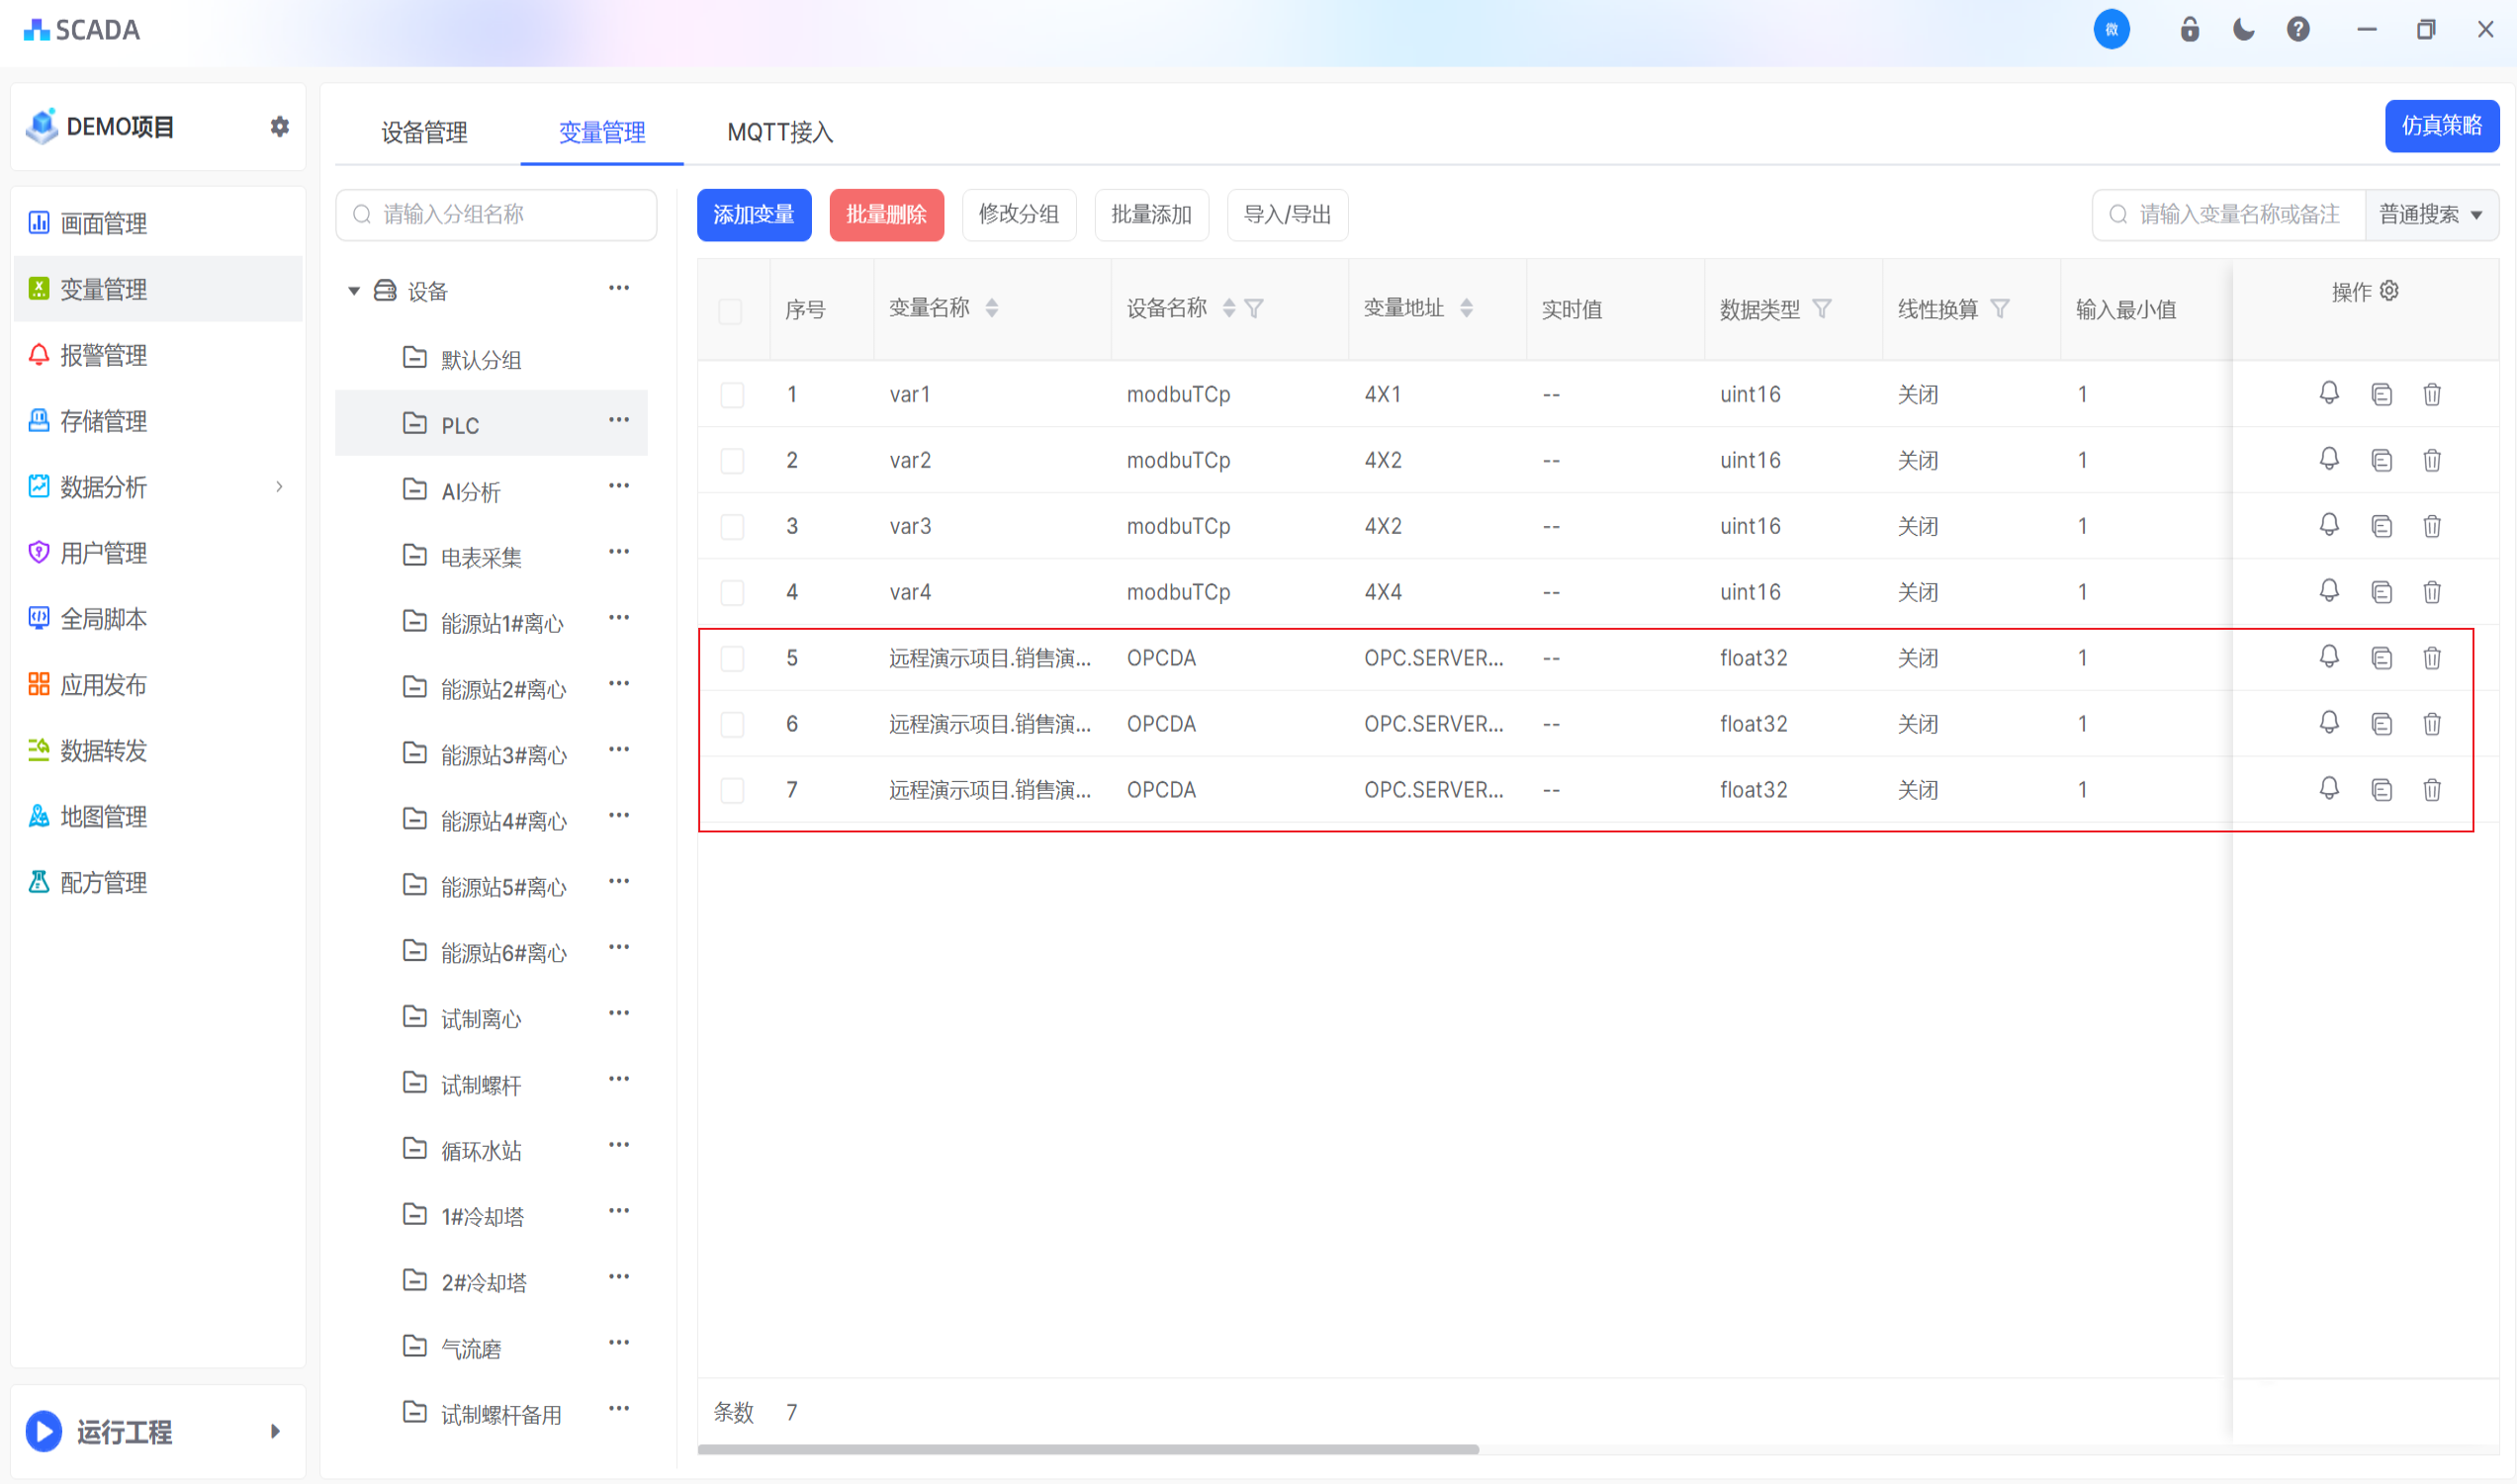The image size is (2517, 1484).
Task: Click the copy icon in var2 row
Action: (2381, 460)
